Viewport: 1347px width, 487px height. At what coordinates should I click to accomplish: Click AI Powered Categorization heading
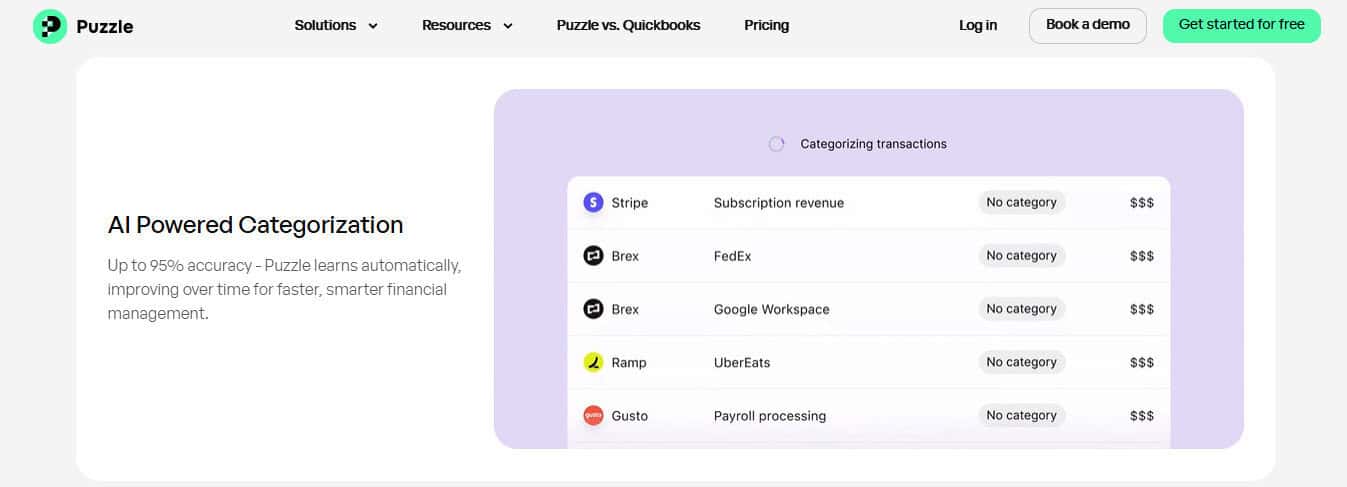point(255,225)
